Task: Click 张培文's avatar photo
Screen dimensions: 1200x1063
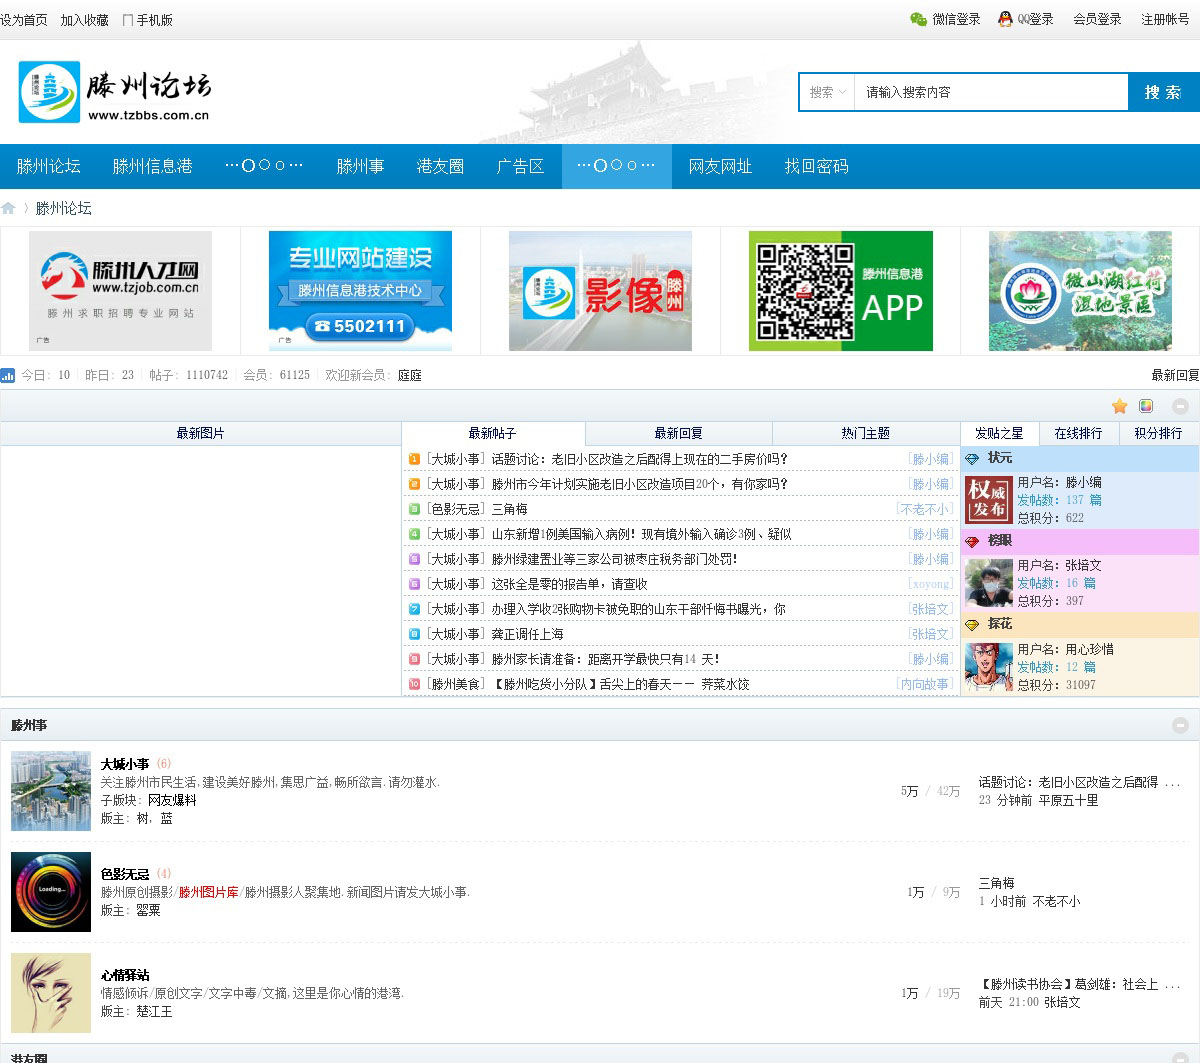Action: pyautogui.click(x=989, y=583)
